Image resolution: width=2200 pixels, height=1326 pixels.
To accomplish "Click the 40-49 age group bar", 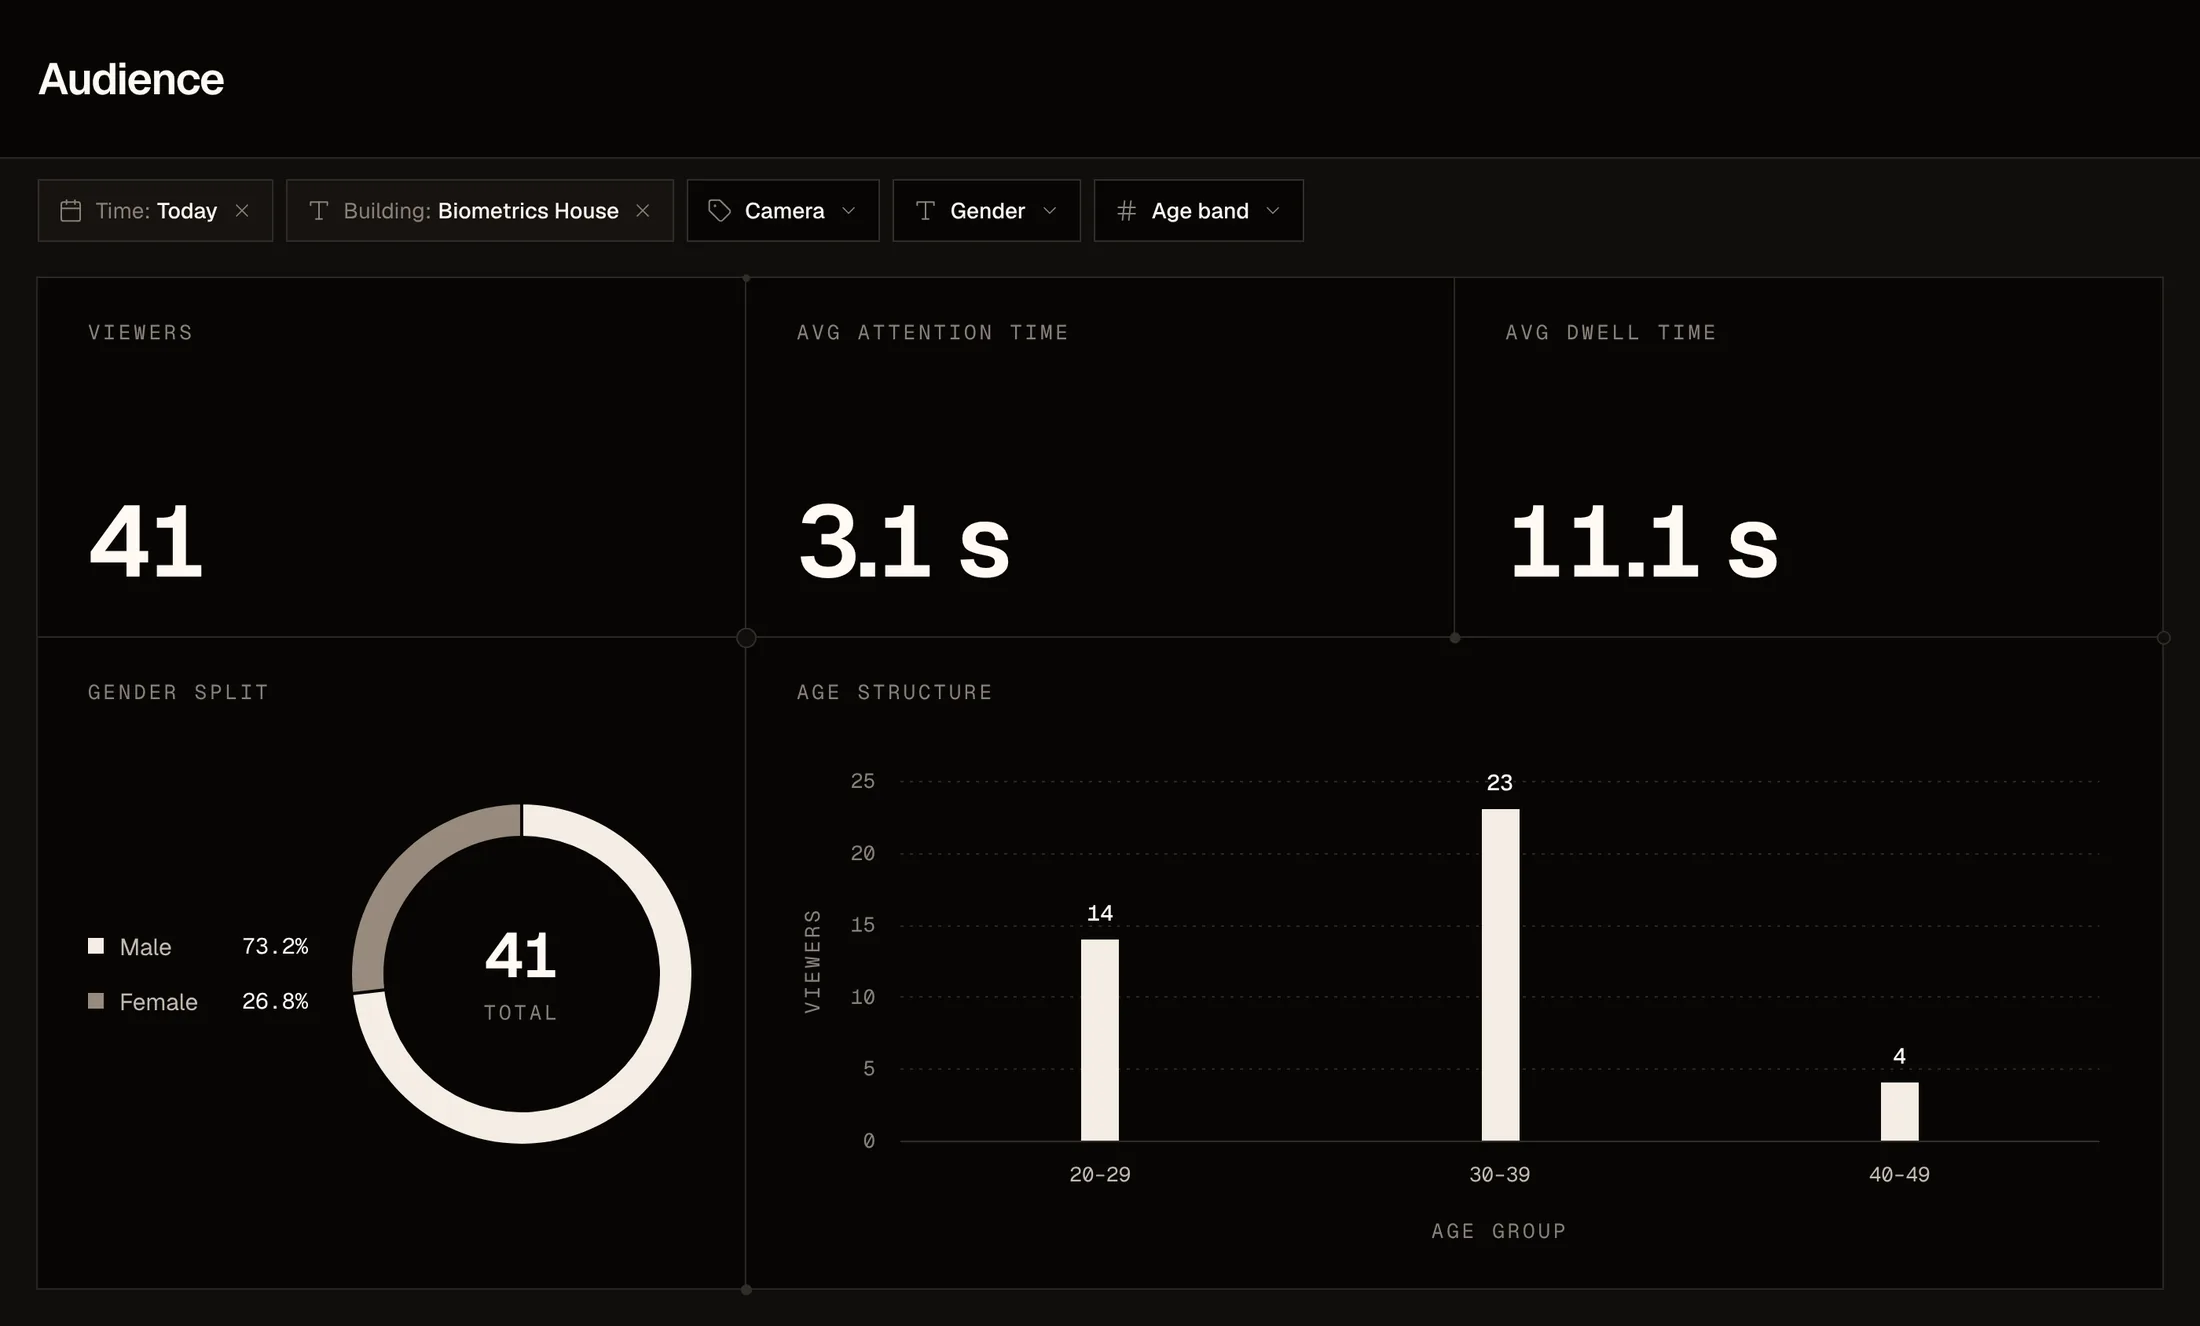I will click(1900, 1112).
